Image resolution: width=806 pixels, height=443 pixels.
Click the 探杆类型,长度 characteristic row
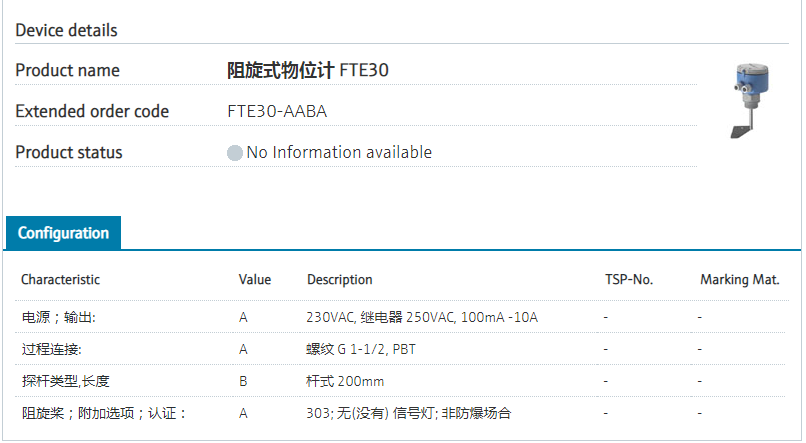tap(65, 381)
